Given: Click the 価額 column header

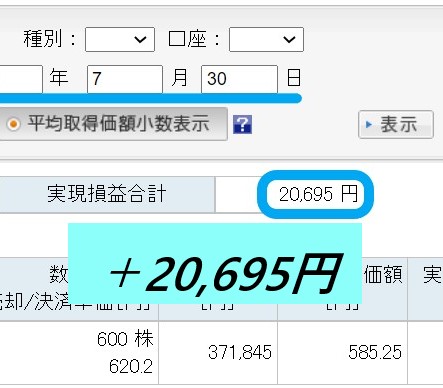Looking at the screenshot, I should (383, 275).
